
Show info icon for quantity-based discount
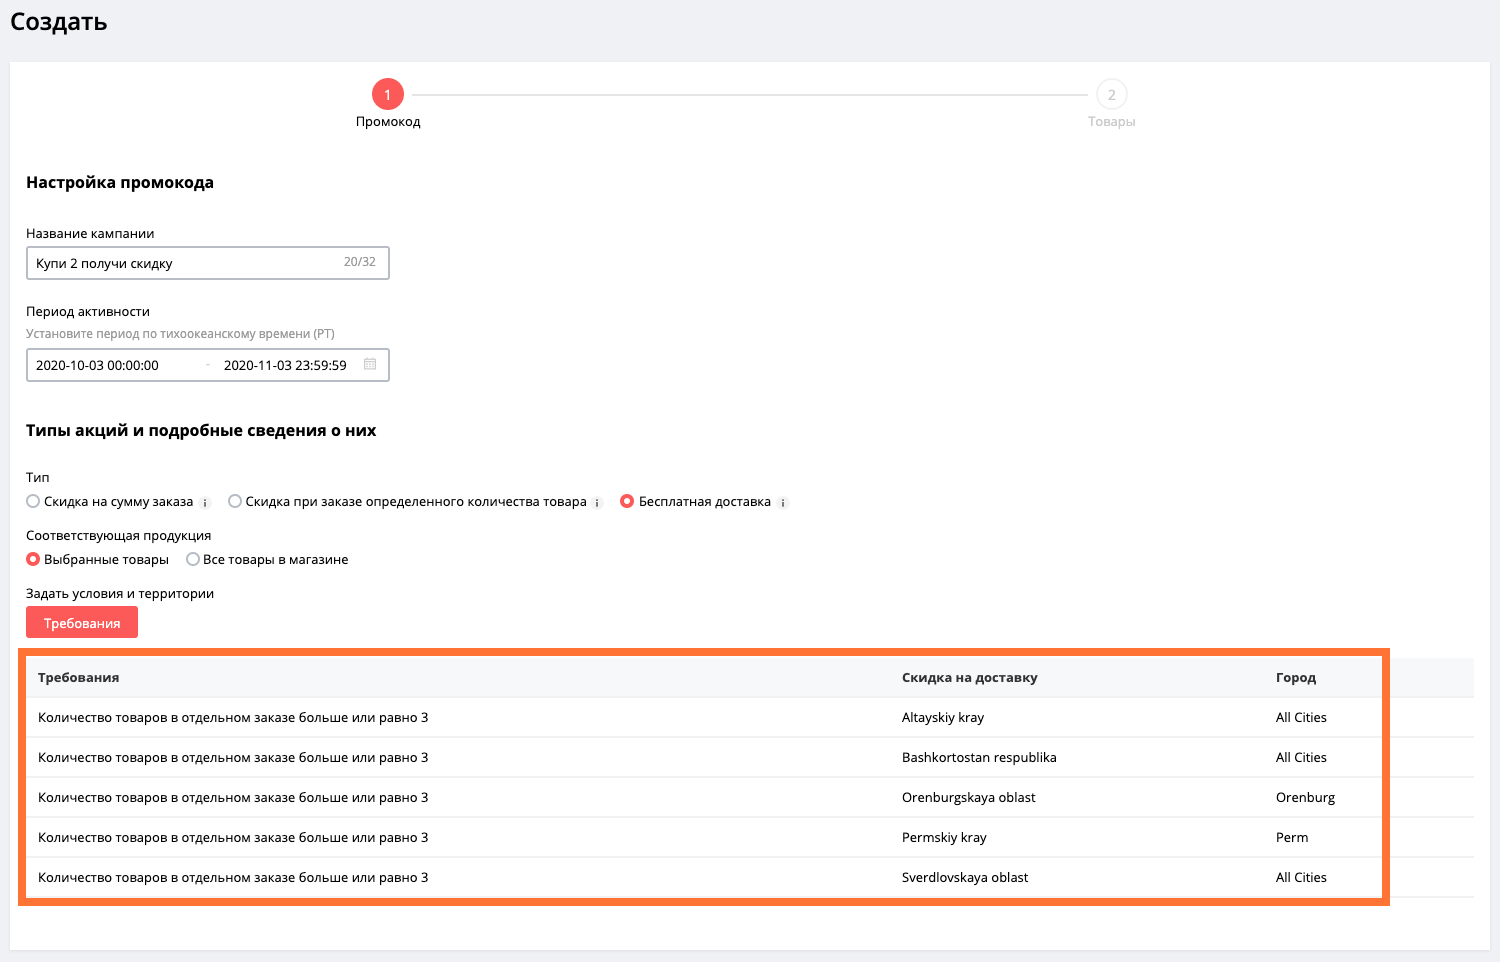point(597,503)
